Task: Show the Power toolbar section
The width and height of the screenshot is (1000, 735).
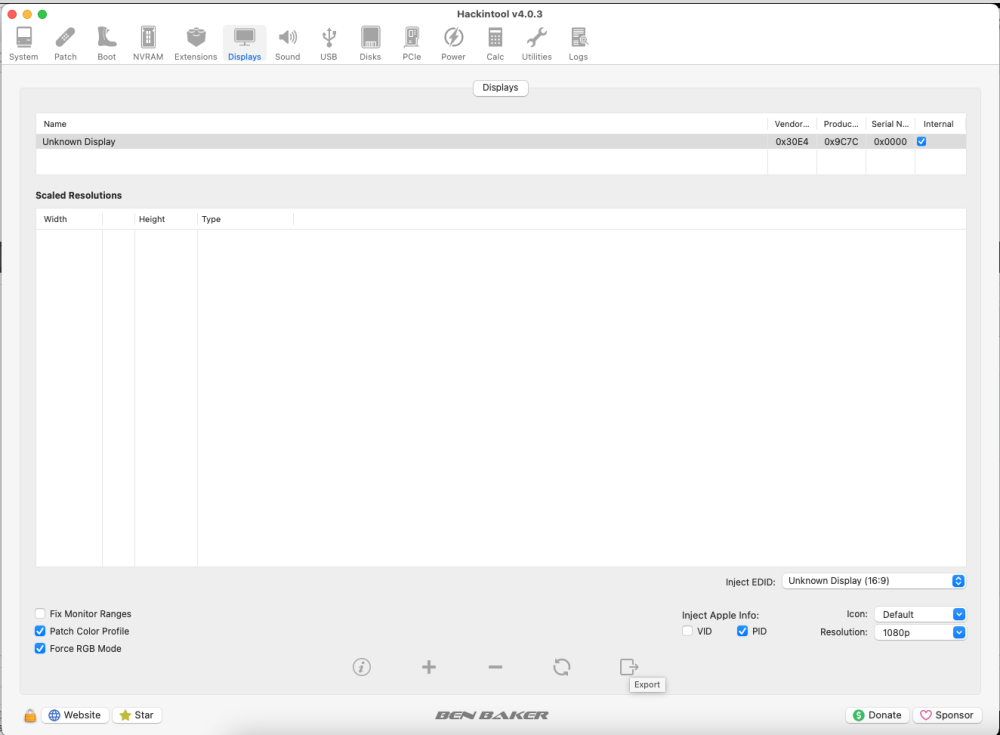Action: (453, 44)
